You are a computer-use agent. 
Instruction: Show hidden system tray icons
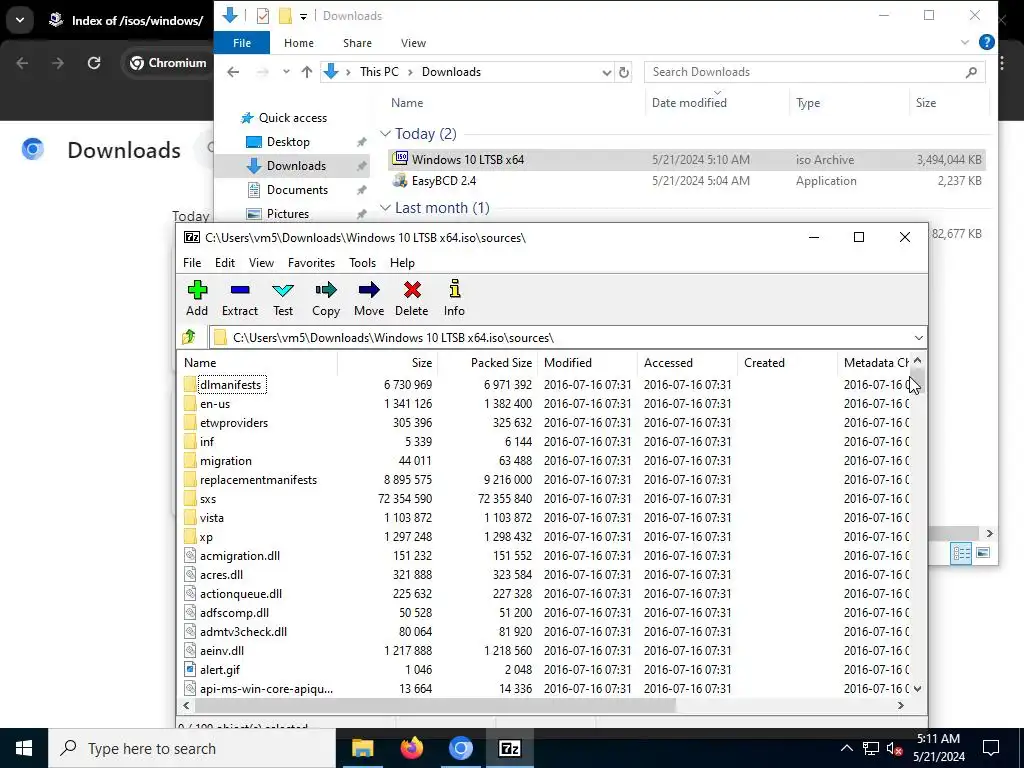pos(846,748)
